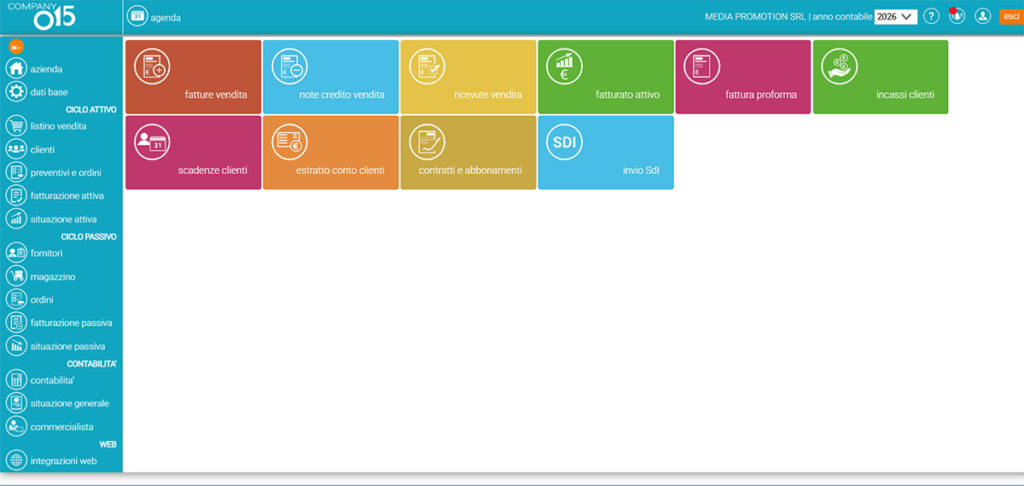Open the incassi clienti tile

click(x=880, y=77)
